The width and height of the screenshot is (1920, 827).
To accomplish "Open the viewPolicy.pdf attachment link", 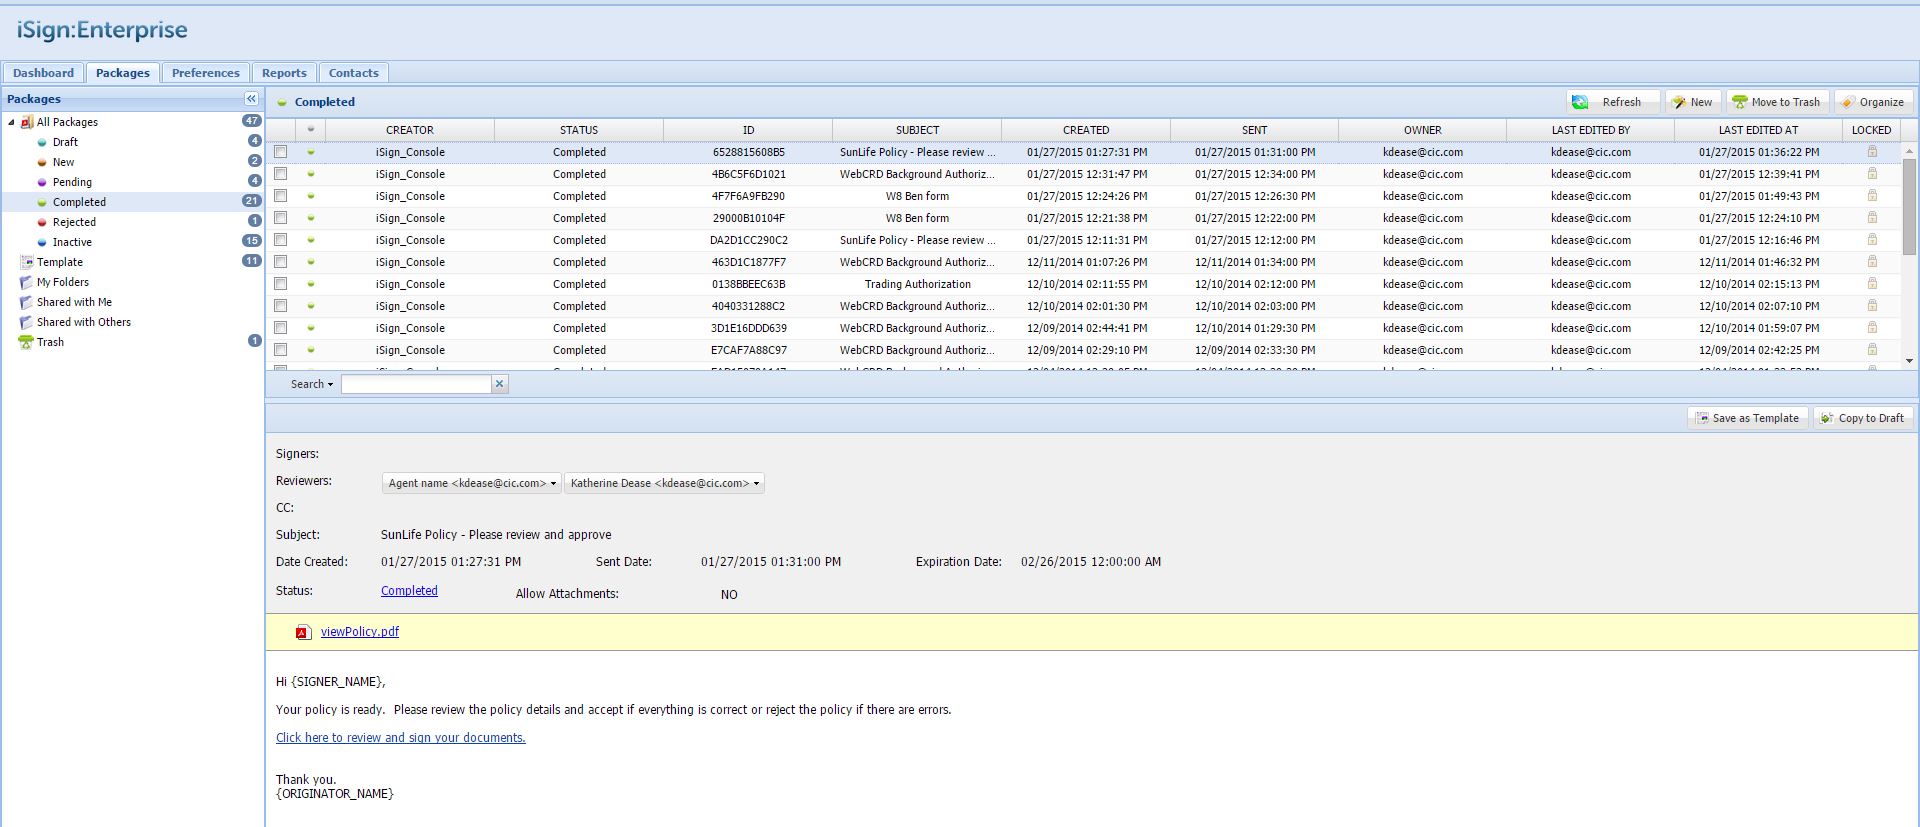I will 360,632.
